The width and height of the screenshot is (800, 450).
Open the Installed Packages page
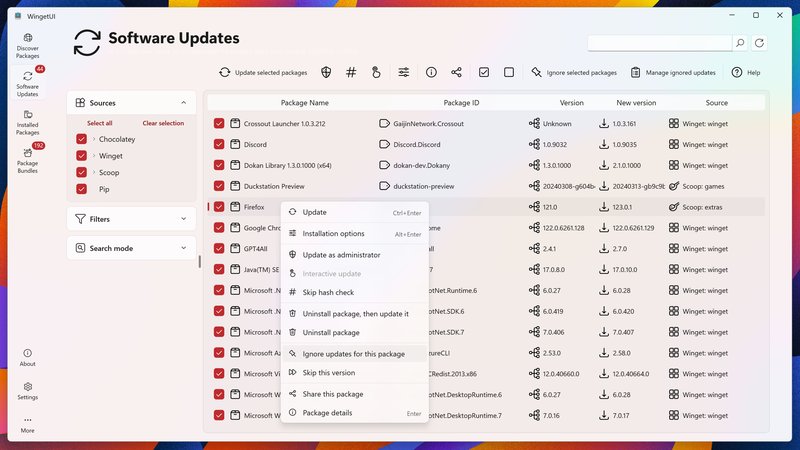point(27,121)
